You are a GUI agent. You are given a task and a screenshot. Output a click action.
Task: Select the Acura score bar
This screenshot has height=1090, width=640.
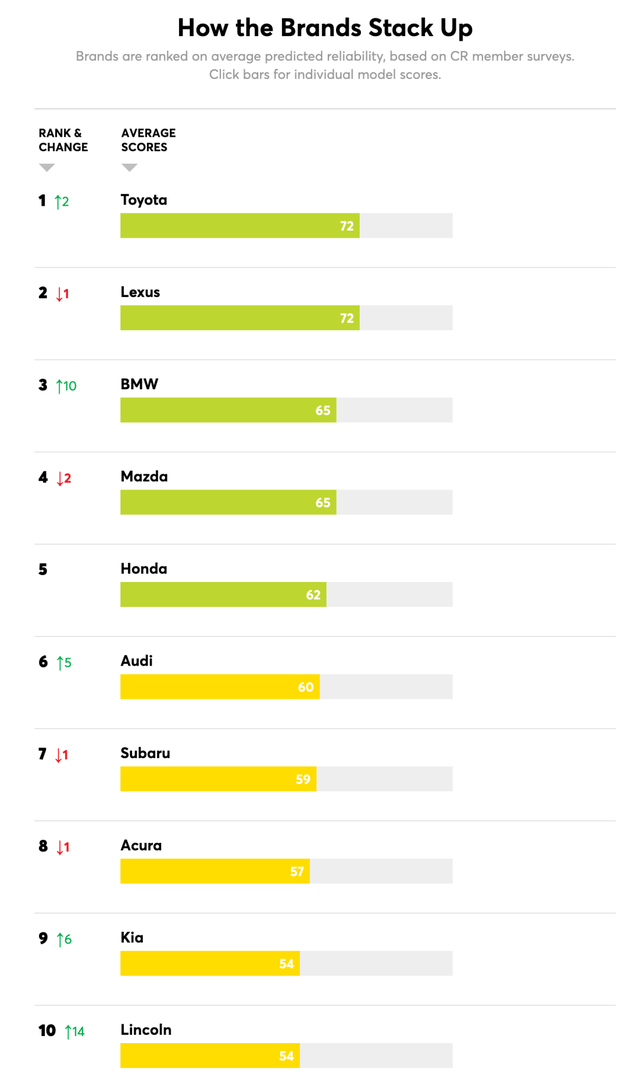pyautogui.click(x=215, y=871)
